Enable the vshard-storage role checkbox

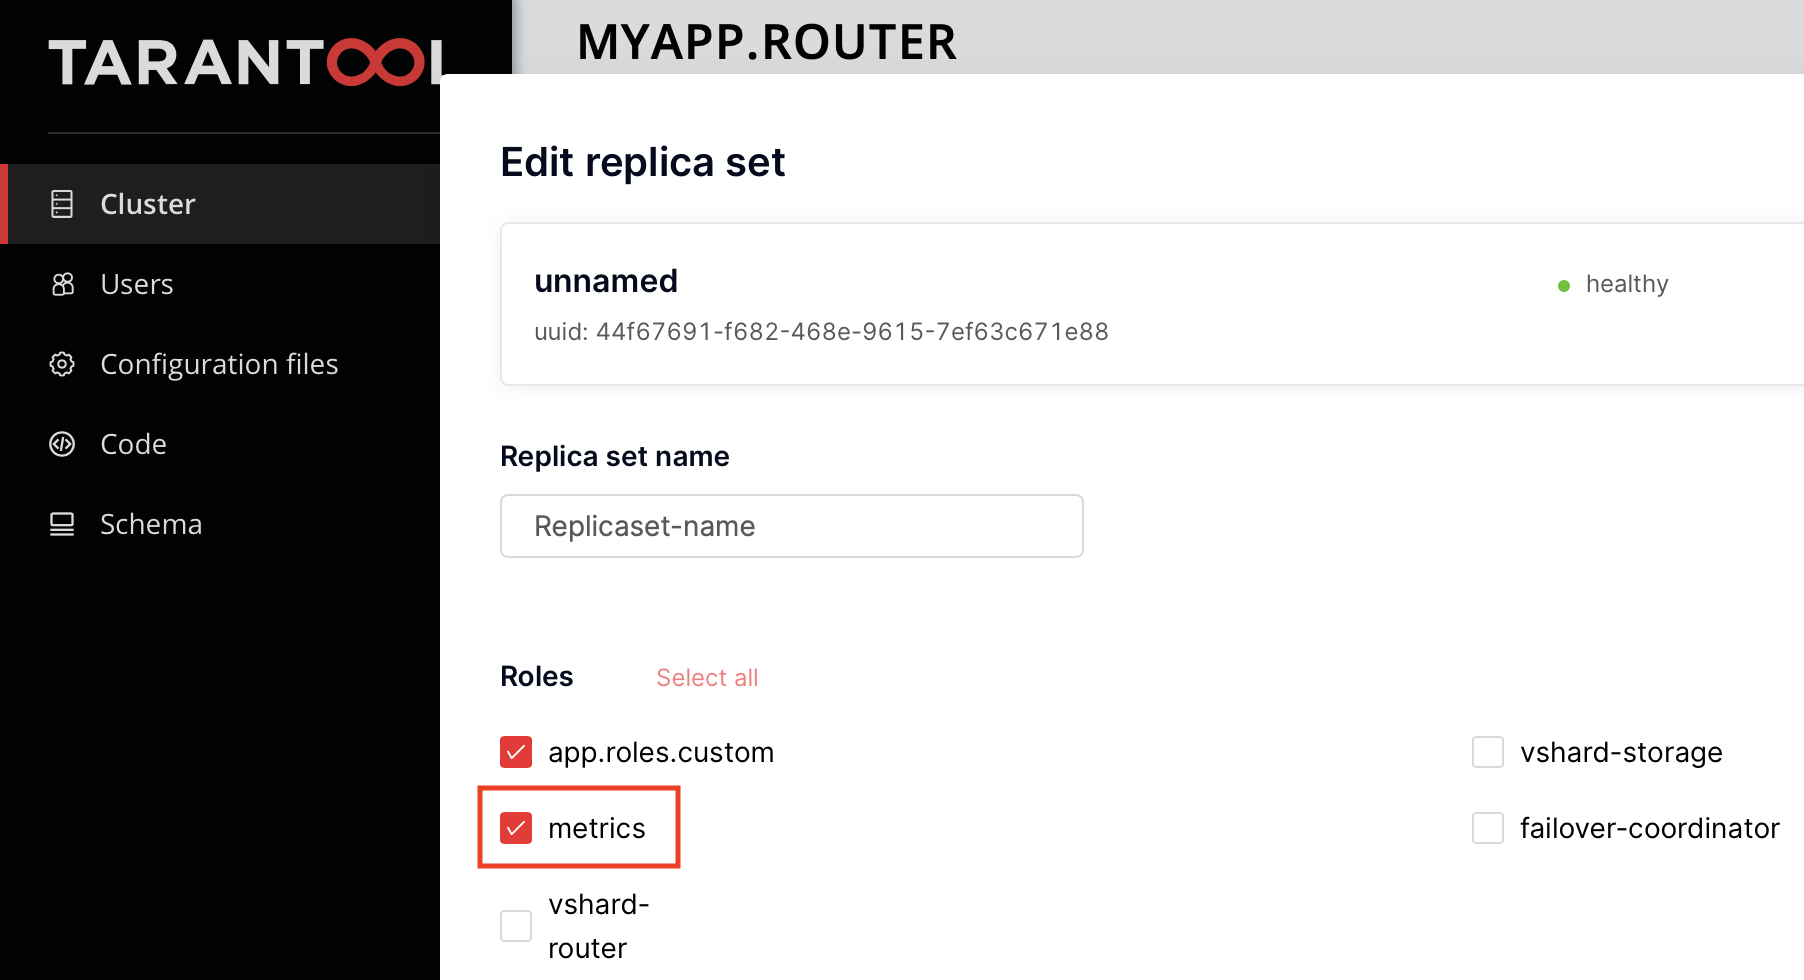(1488, 752)
